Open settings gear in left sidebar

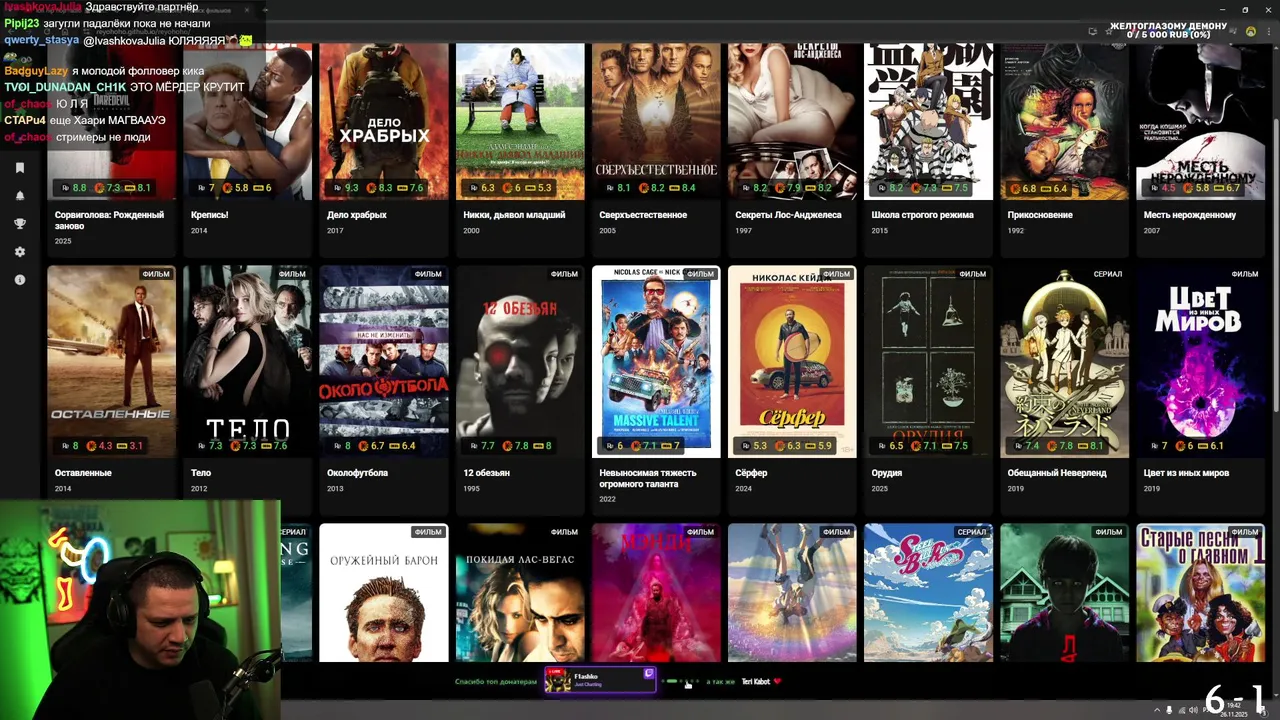click(x=19, y=252)
